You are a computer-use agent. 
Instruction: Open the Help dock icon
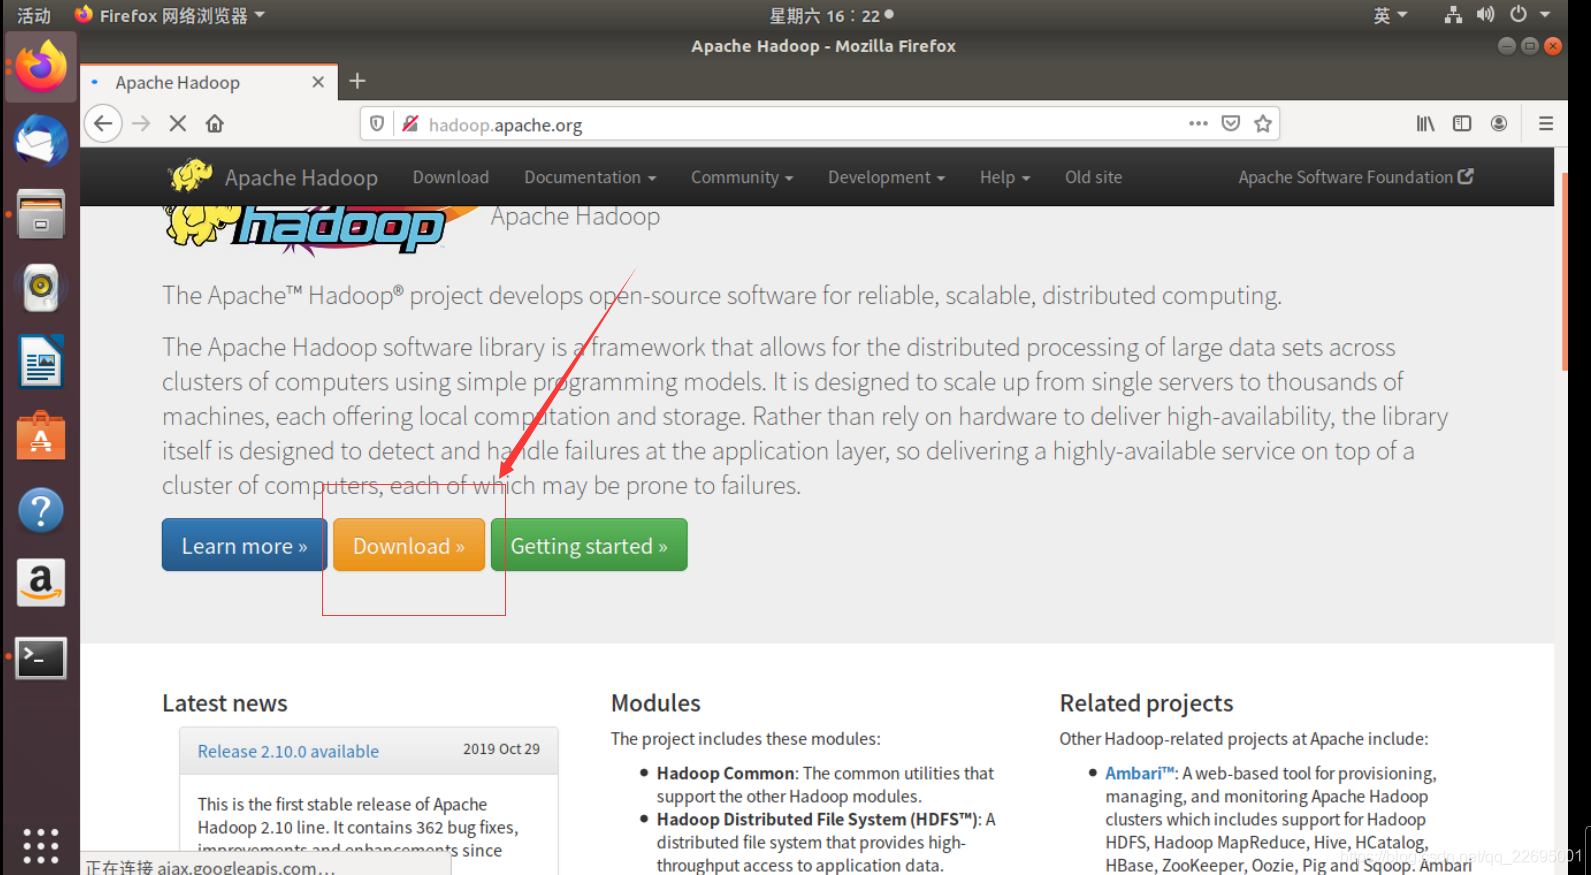[x=41, y=510]
